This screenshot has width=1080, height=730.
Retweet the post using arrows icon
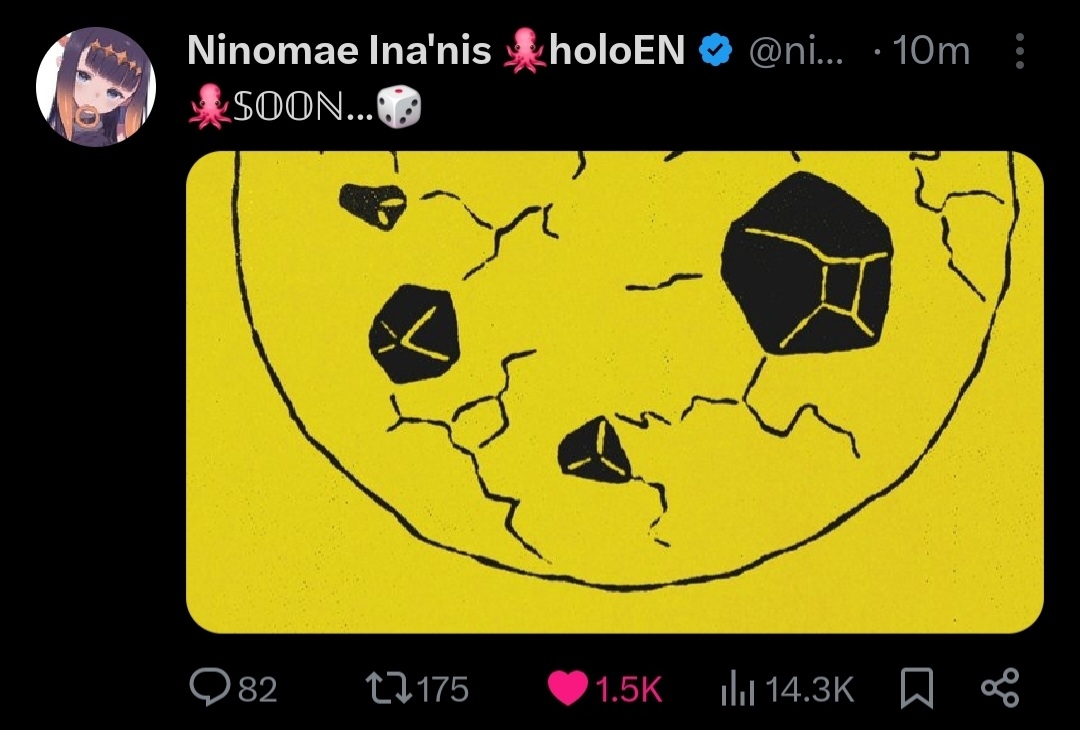[x=388, y=689]
